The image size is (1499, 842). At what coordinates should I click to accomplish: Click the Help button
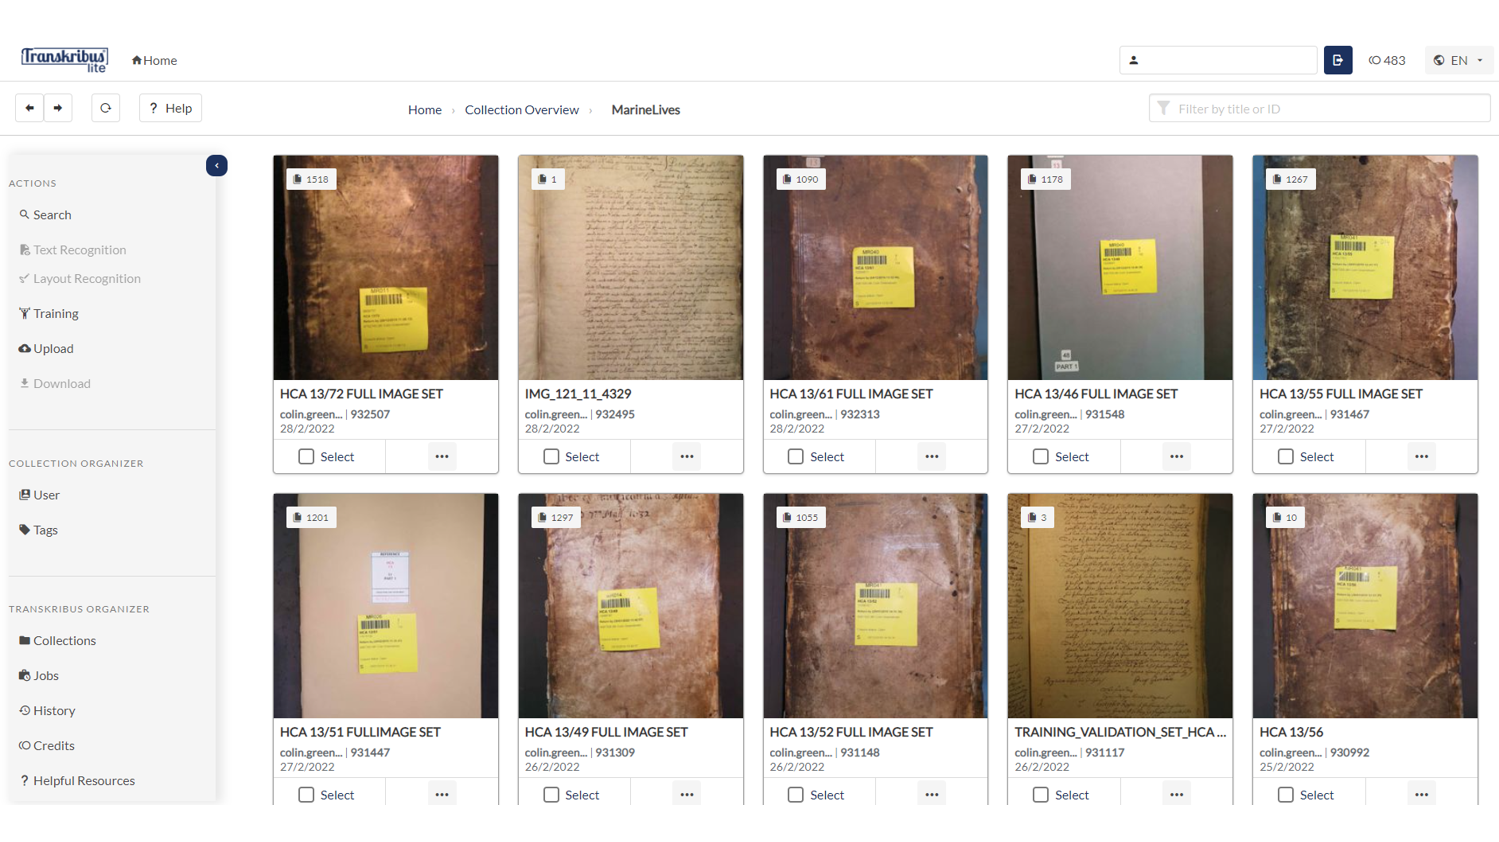click(170, 108)
